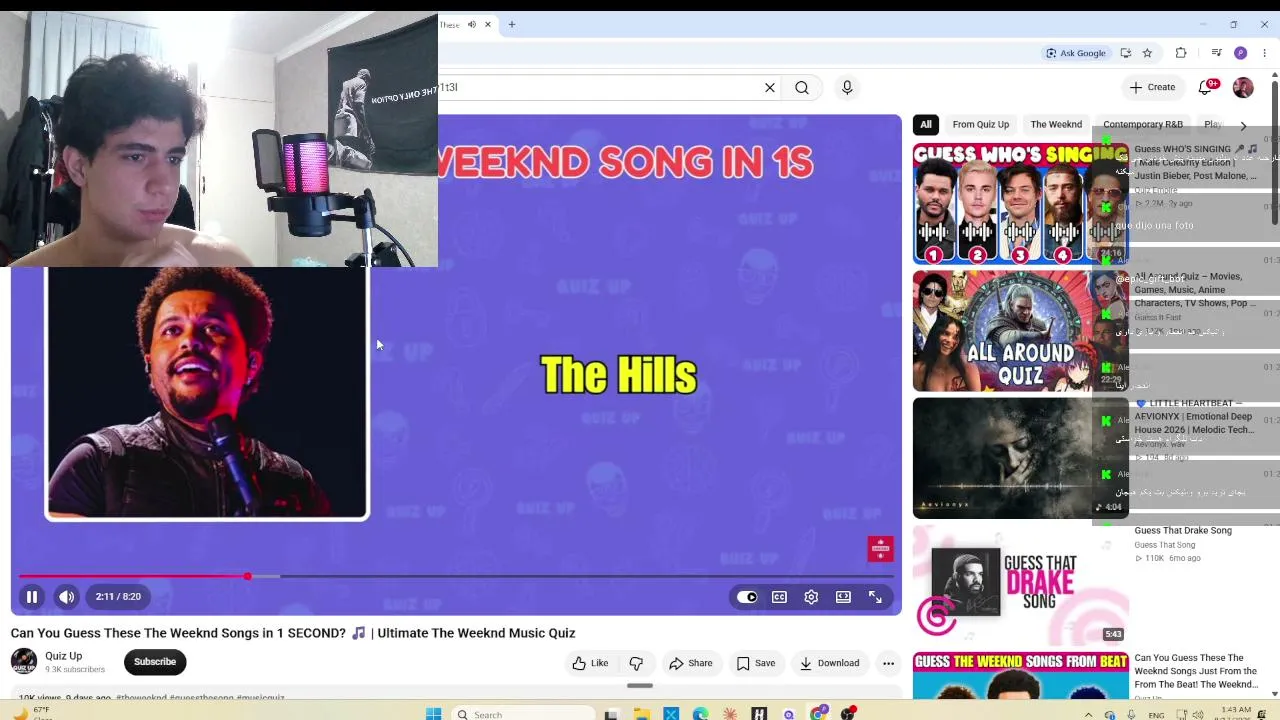Click the stream overlay icon on video
Image resolution: width=1280 pixels, height=720 pixels.
(x=880, y=548)
